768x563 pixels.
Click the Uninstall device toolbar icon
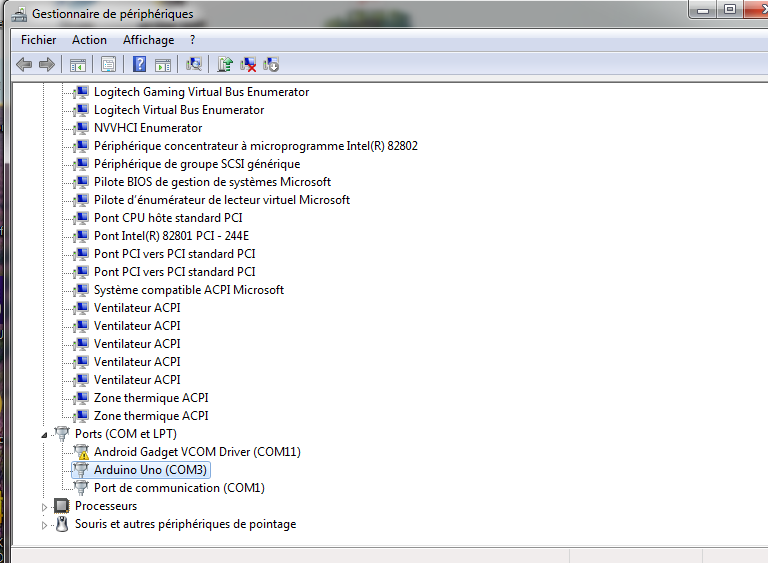(x=248, y=64)
